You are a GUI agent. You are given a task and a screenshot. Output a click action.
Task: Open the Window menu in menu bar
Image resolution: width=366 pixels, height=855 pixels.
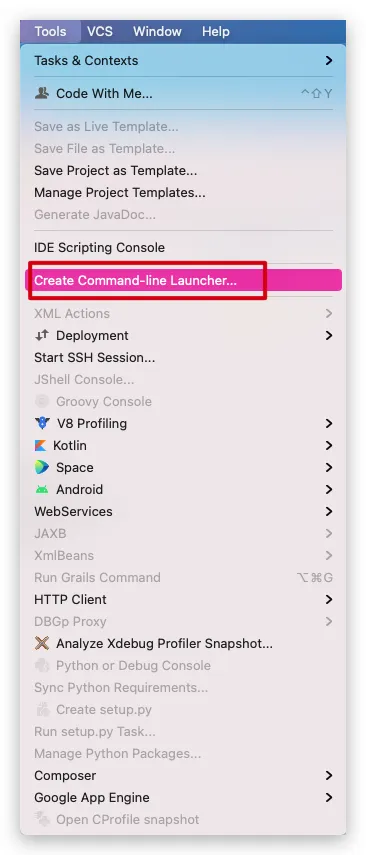coord(157,32)
